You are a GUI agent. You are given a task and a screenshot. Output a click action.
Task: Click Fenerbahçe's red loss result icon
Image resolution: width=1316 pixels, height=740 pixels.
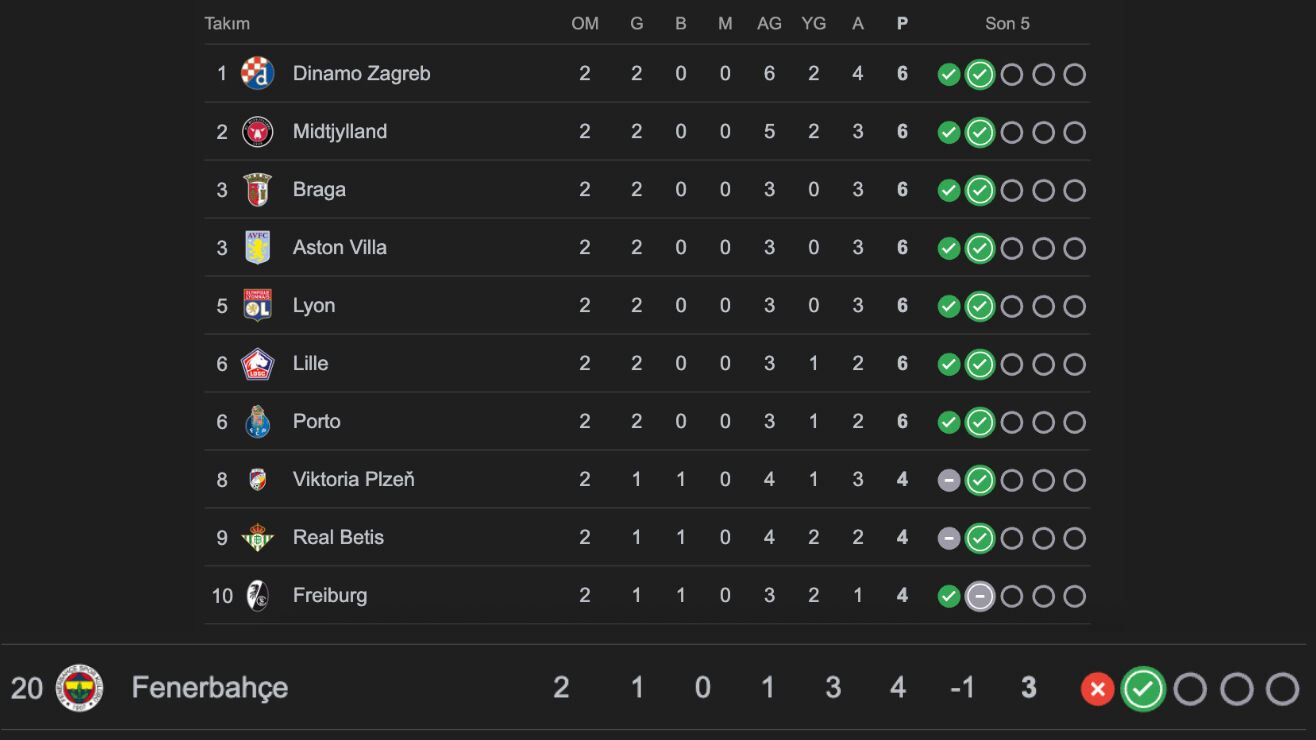(x=1097, y=689)
